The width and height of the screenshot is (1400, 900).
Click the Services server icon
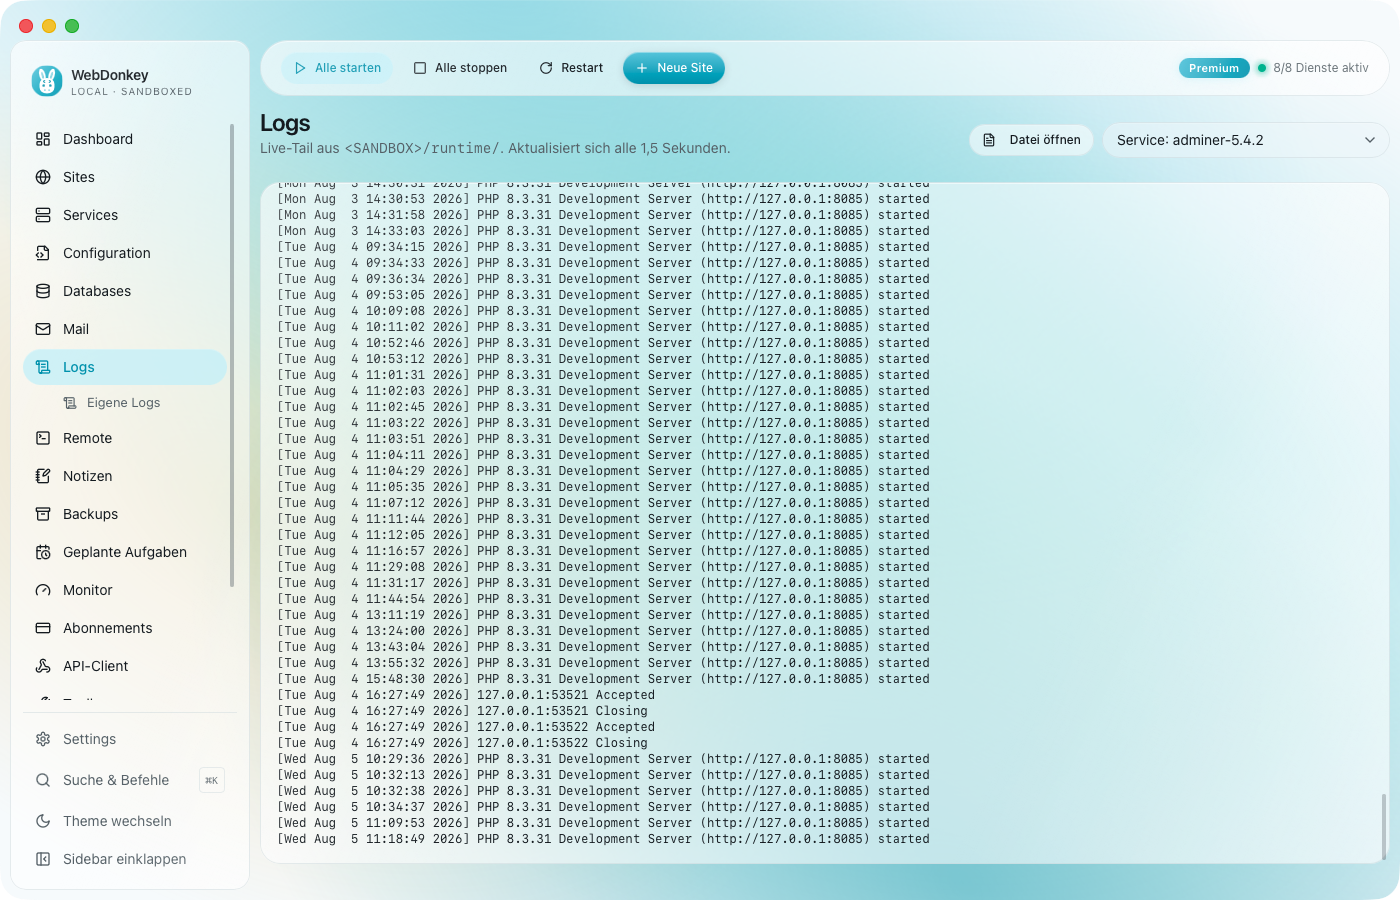coord(43,215)
